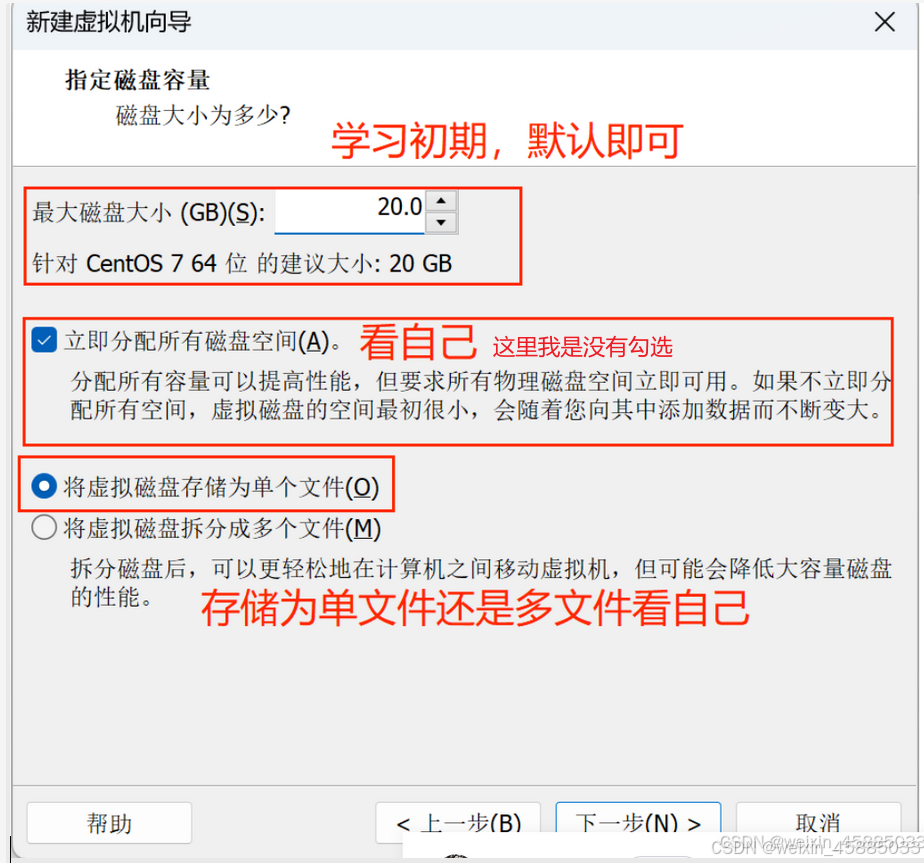The height and width of the screenshot is (863, 924).
Task: Uncheck the 立即分配所有磁盘空间 checkbox
Action: pyautogui.click(x=44, y=340)
